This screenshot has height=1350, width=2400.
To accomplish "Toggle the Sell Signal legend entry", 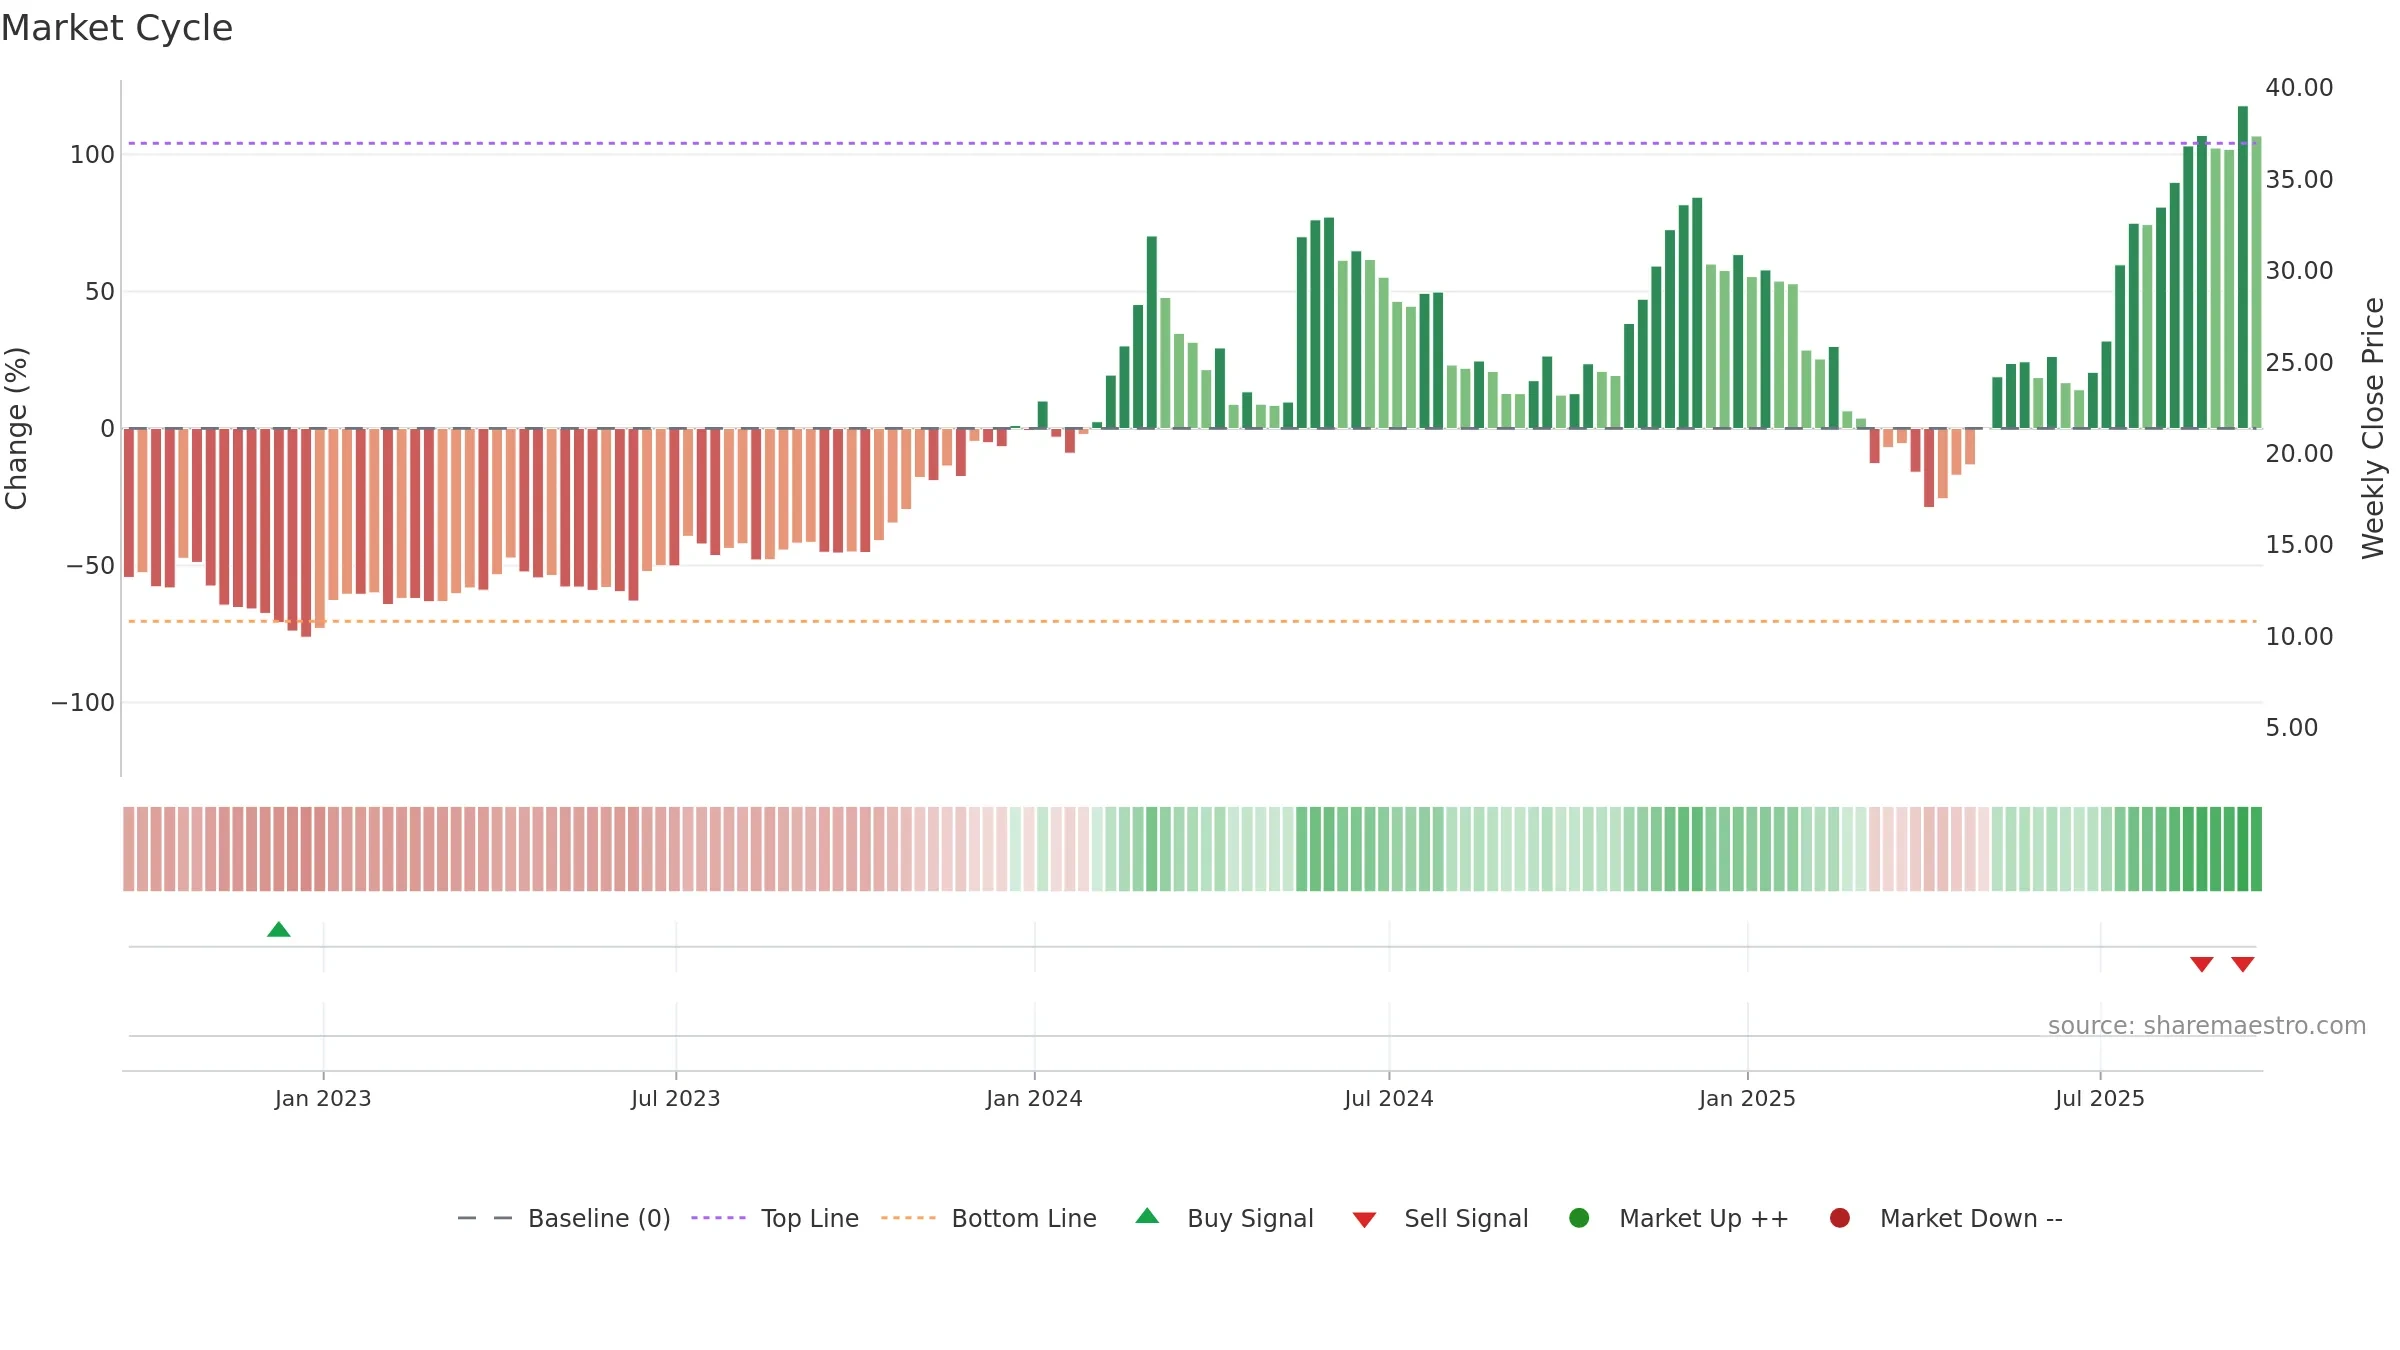I will coord(1441,1218).
